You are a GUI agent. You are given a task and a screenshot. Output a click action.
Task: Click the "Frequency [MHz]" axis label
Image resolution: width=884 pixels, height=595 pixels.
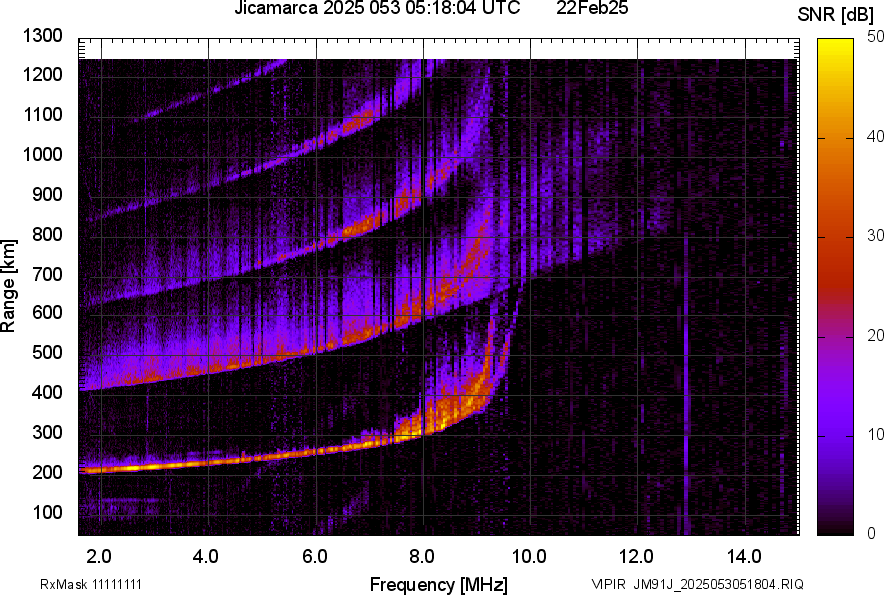(x=438, y=584)
